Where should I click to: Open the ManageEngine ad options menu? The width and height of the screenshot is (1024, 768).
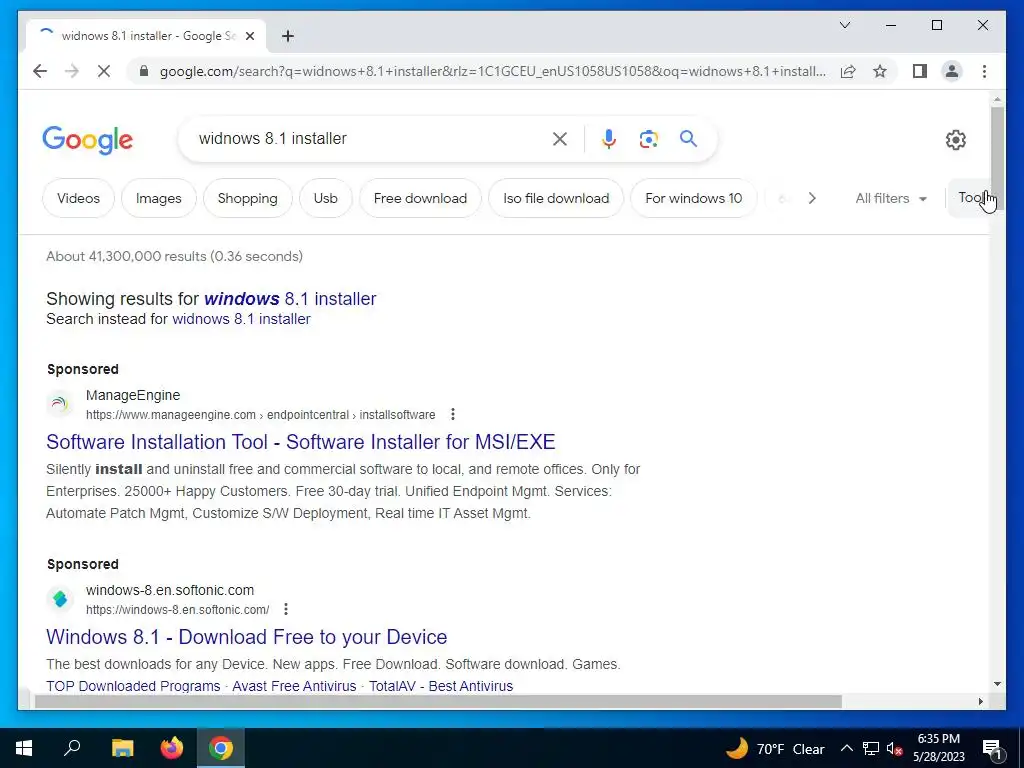coord(453,414)
